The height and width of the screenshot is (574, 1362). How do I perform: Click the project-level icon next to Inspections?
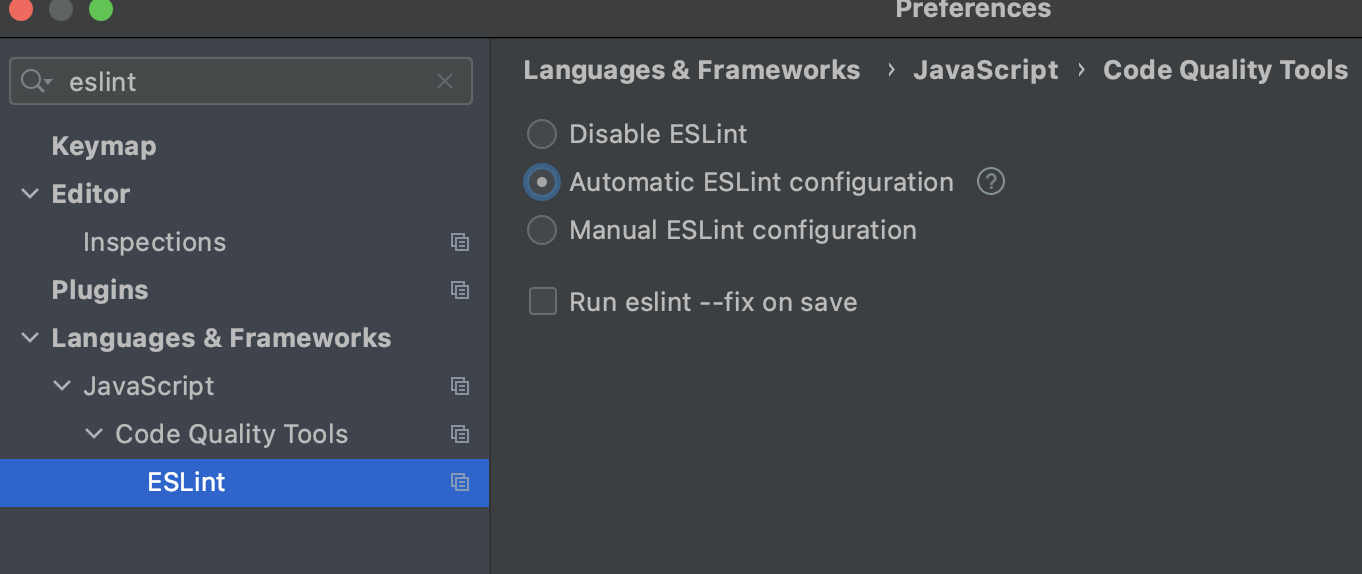460,242
